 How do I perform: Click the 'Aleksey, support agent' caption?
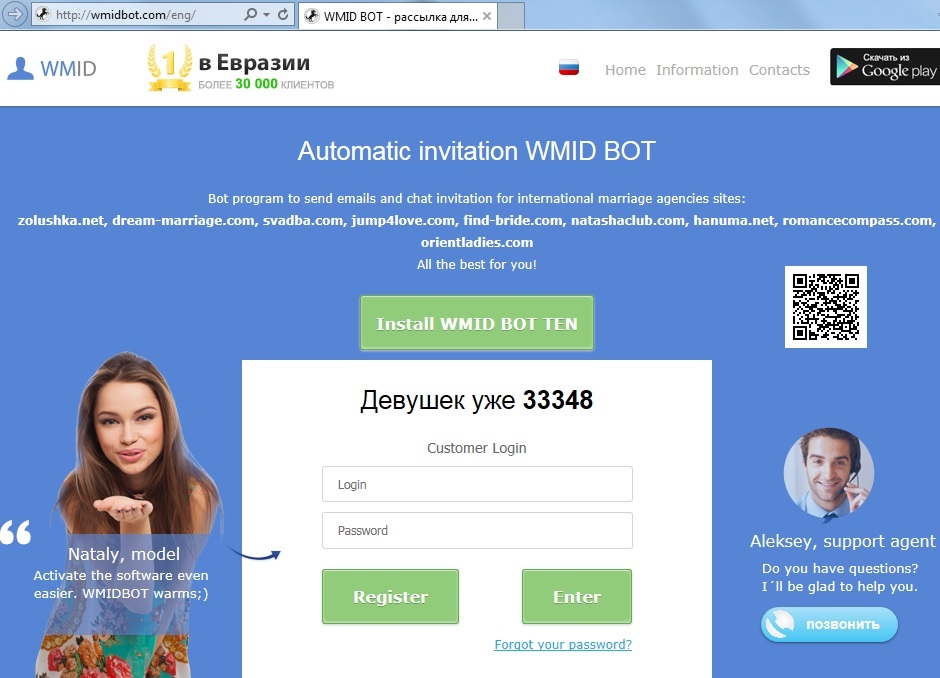point(842,541)
